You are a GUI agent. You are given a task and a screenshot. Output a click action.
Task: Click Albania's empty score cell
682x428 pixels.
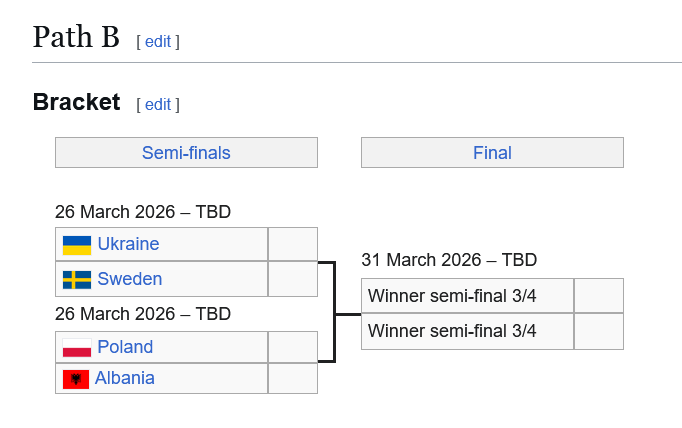coord(293,378)
